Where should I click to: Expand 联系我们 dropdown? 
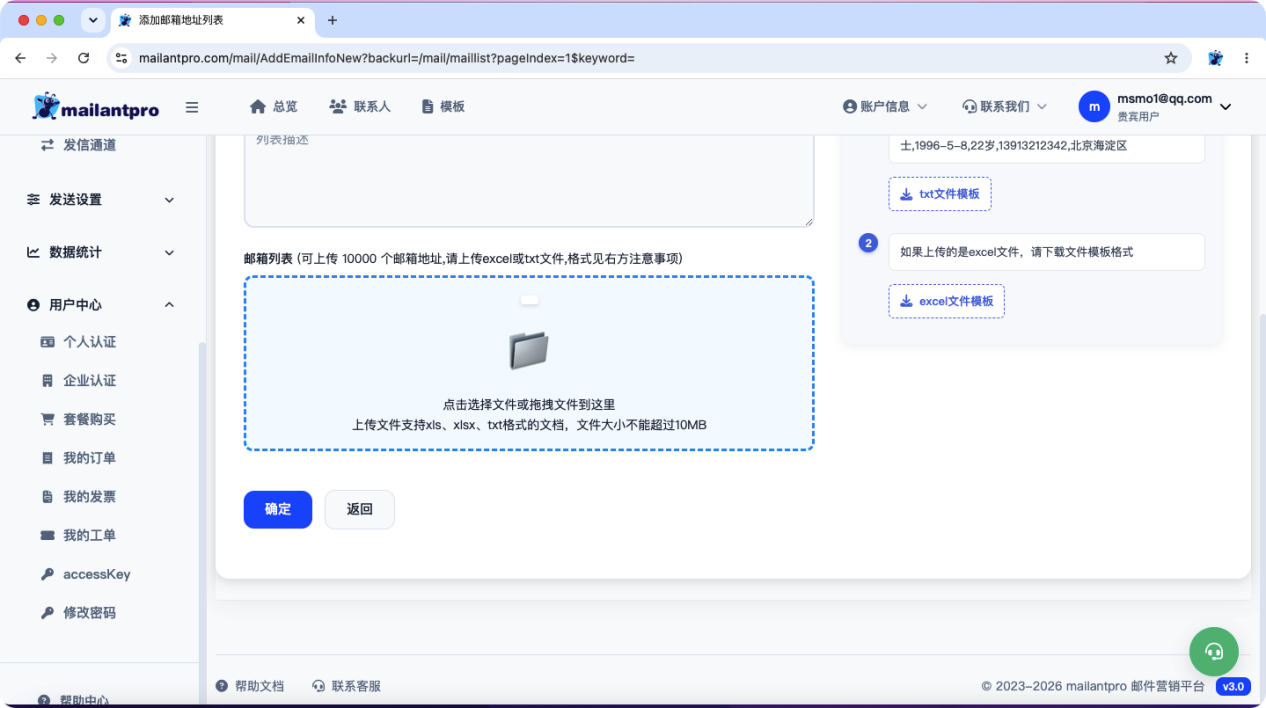point(1004,107)
